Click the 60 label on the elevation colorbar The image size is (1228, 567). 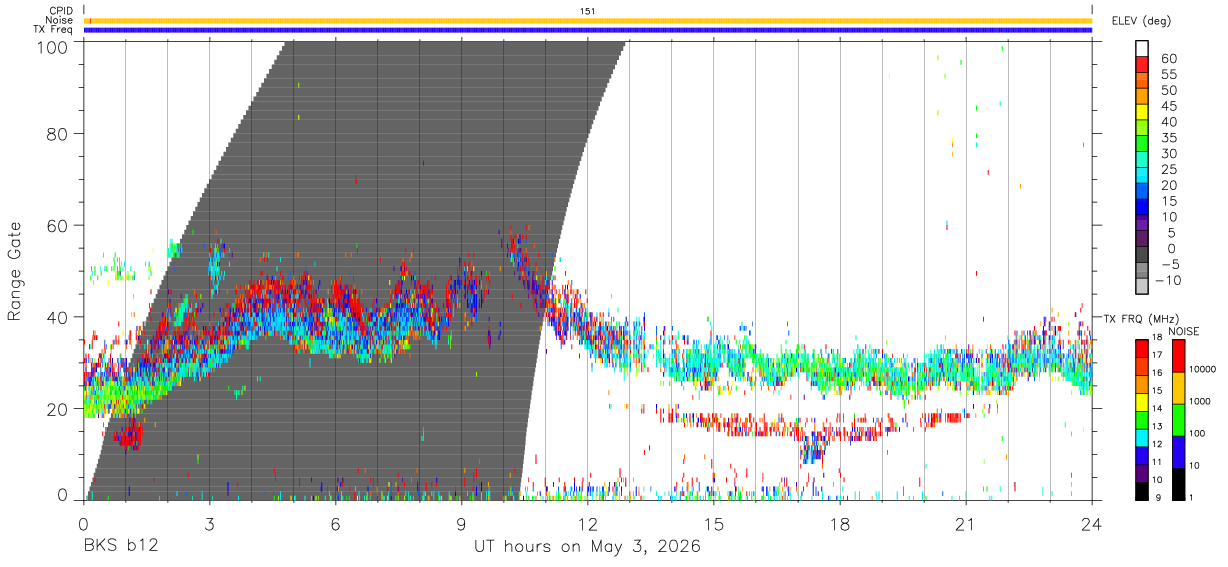(1167, 58)
